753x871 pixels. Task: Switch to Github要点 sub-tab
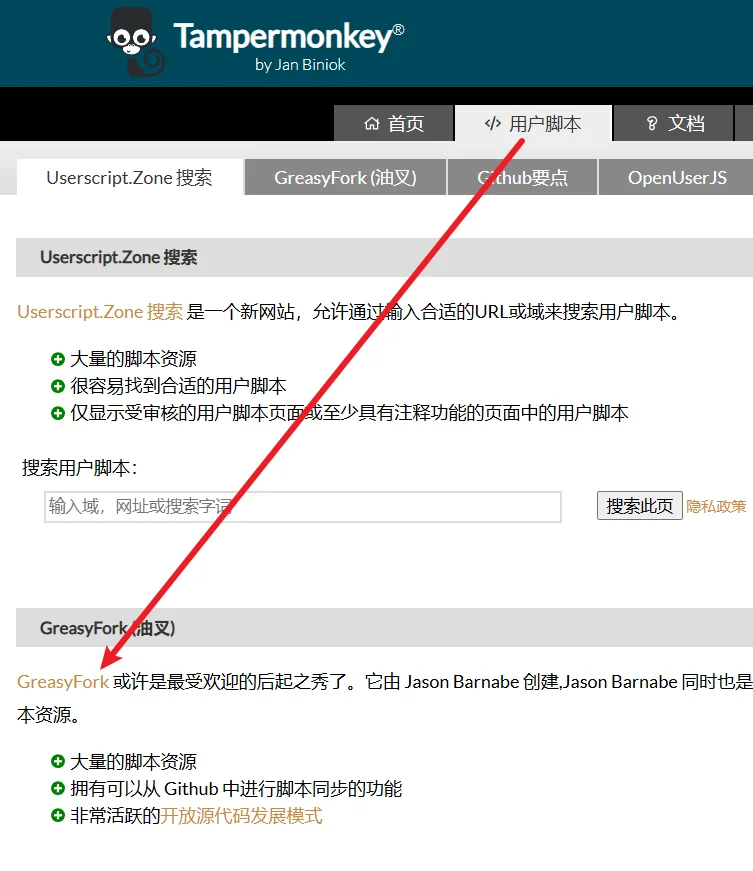[x=522, y=178]
